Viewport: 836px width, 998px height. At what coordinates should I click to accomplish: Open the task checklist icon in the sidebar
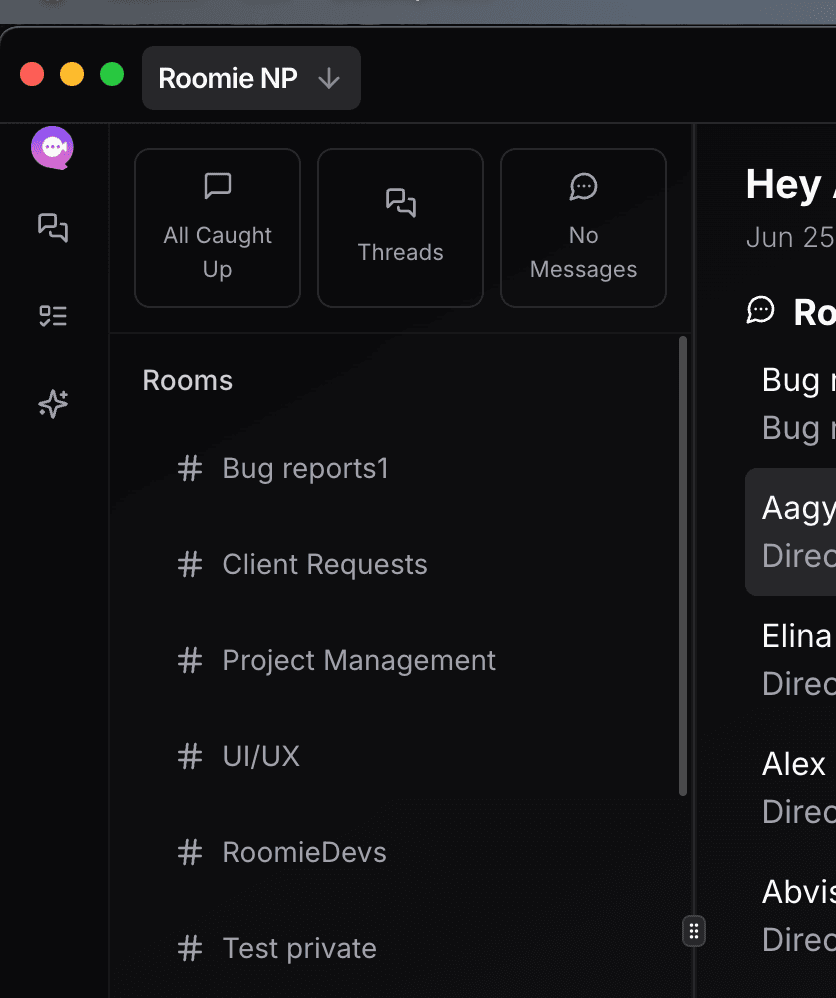(53, 316)
